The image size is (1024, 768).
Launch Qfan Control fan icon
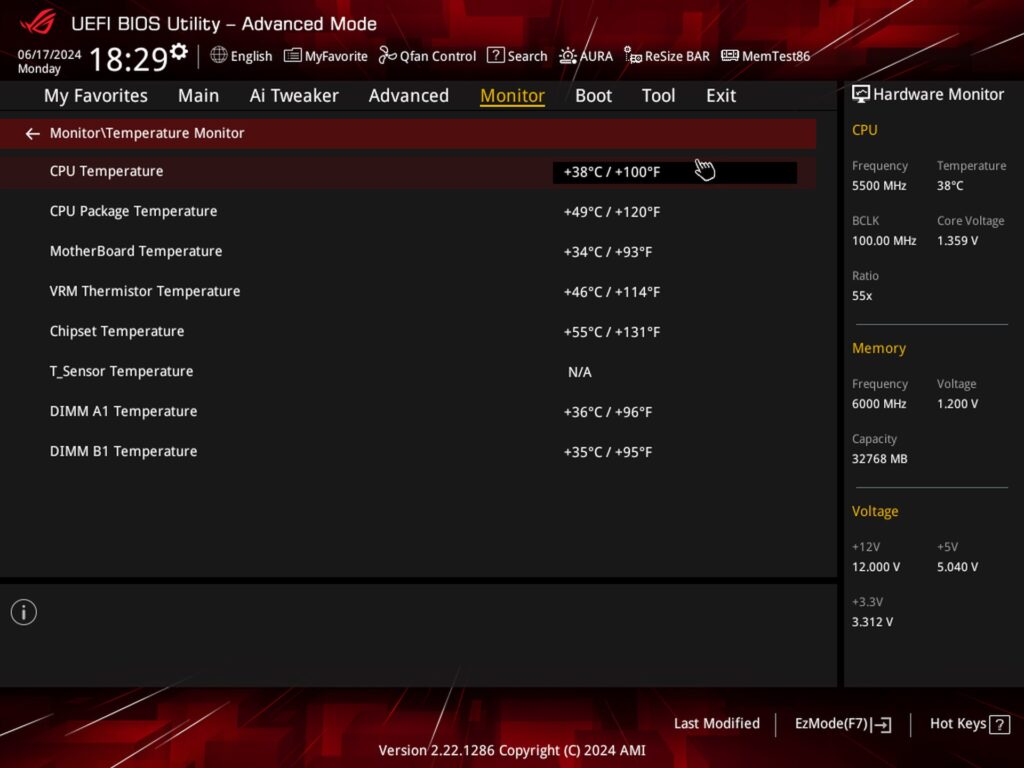point(387,56)
